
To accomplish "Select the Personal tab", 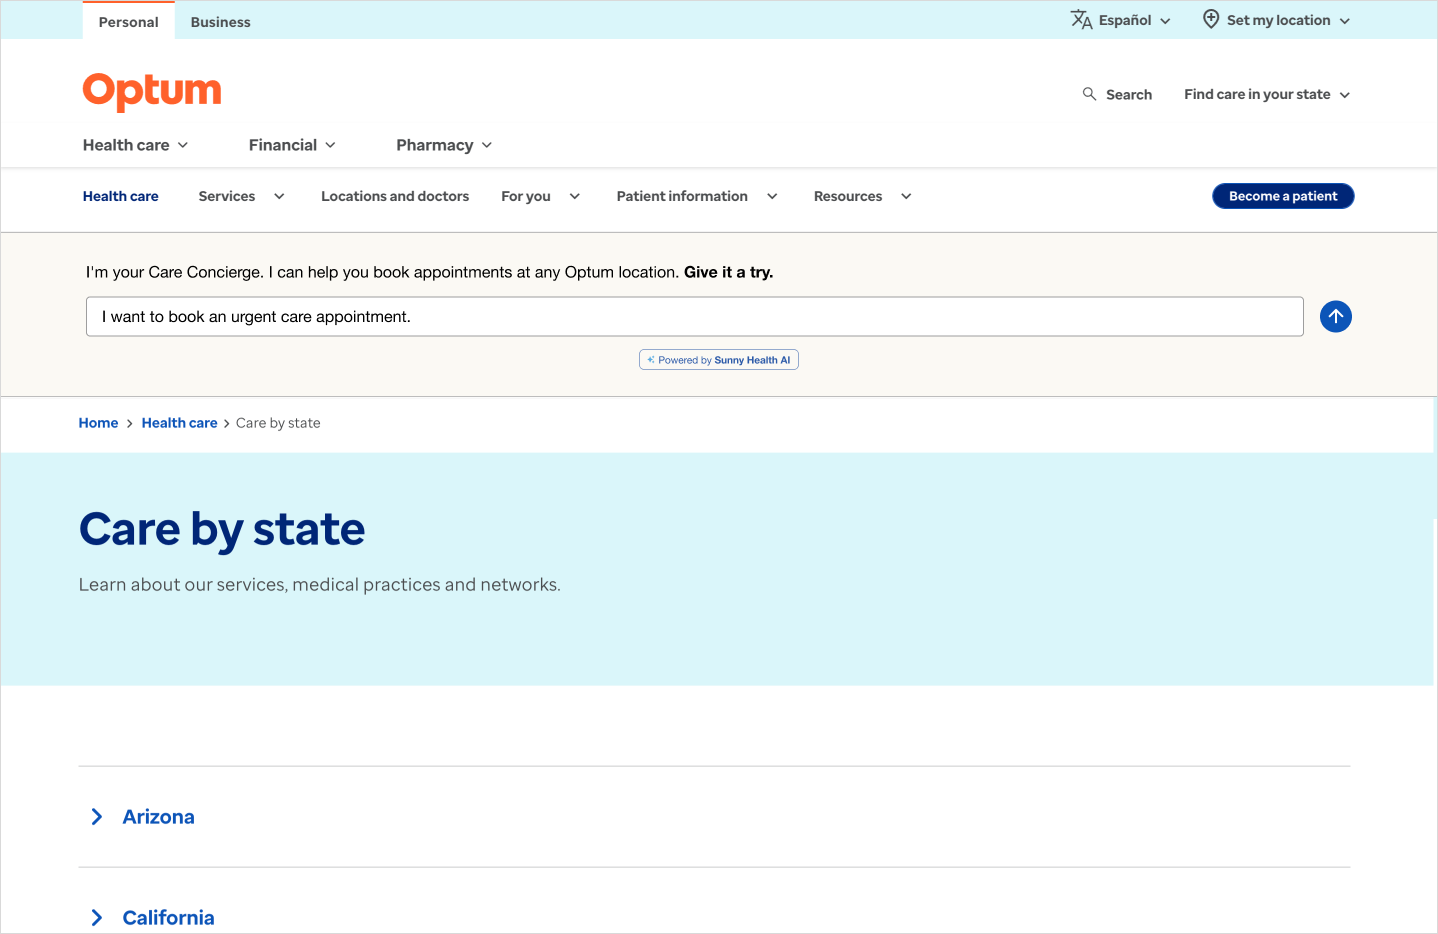I will [128, 22].
